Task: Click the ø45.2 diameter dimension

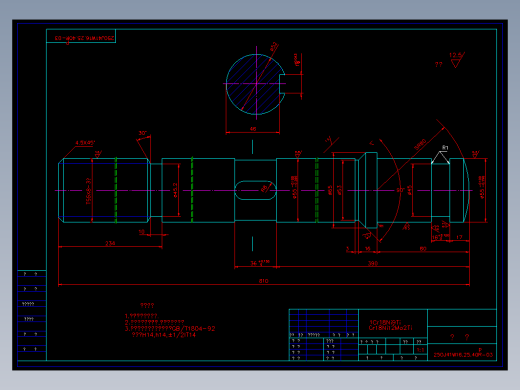Action: pos(175,190)
